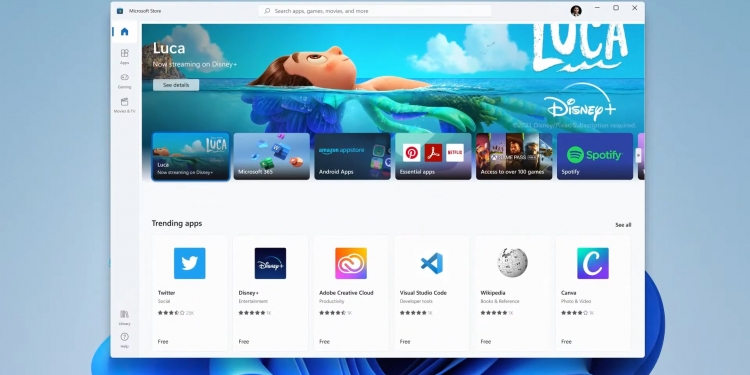Click the Trending apps heading
Viewport: 750px width, 375px height.
tap(177, 223)
